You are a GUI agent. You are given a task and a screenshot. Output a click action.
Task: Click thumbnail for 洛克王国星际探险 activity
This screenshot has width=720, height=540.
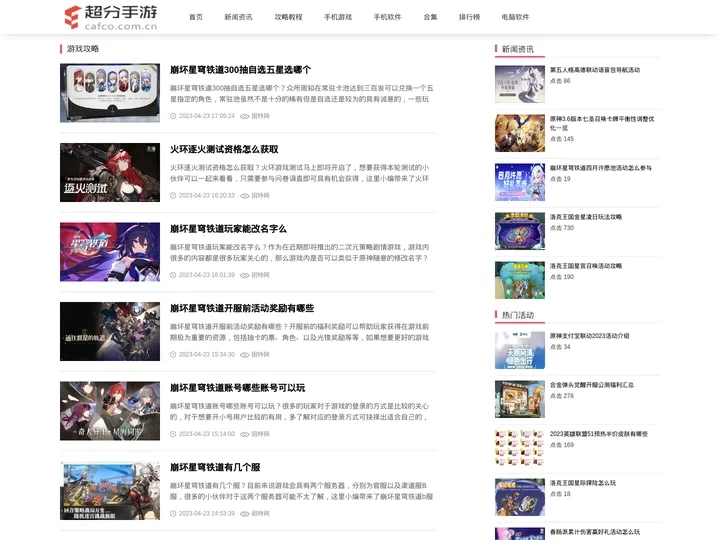pyautogui.click(x=520, y=497)
